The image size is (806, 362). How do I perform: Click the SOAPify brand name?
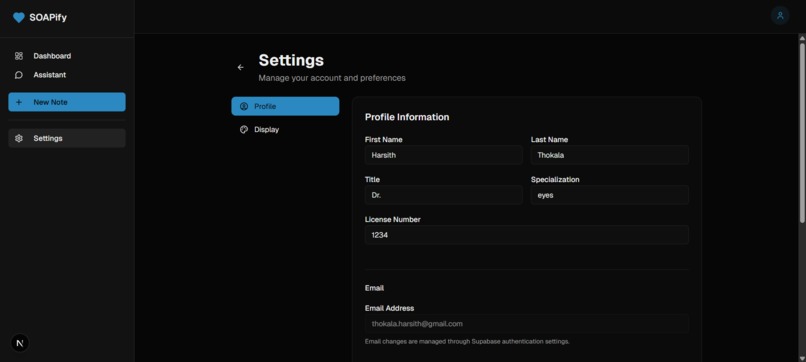(48, 17)
